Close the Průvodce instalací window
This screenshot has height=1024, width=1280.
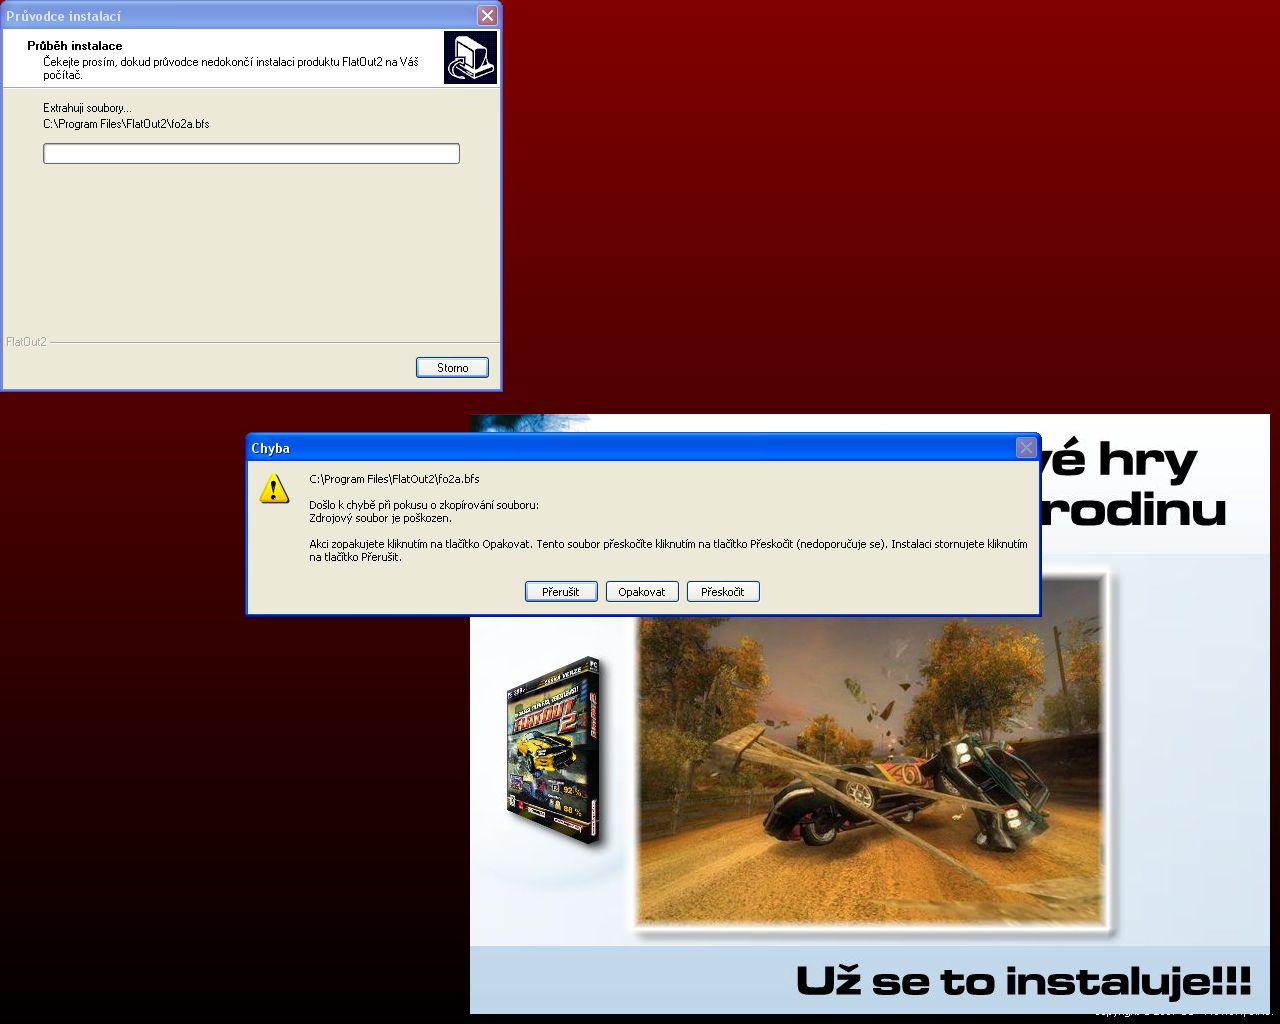click(x=487, y=16)
